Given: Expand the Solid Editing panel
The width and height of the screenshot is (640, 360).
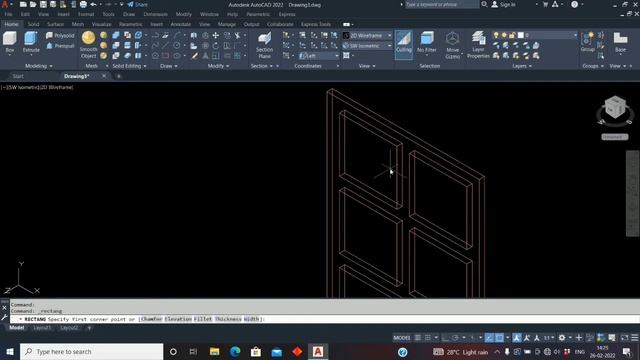Looking at the screenshot, I should click(129, 66).
